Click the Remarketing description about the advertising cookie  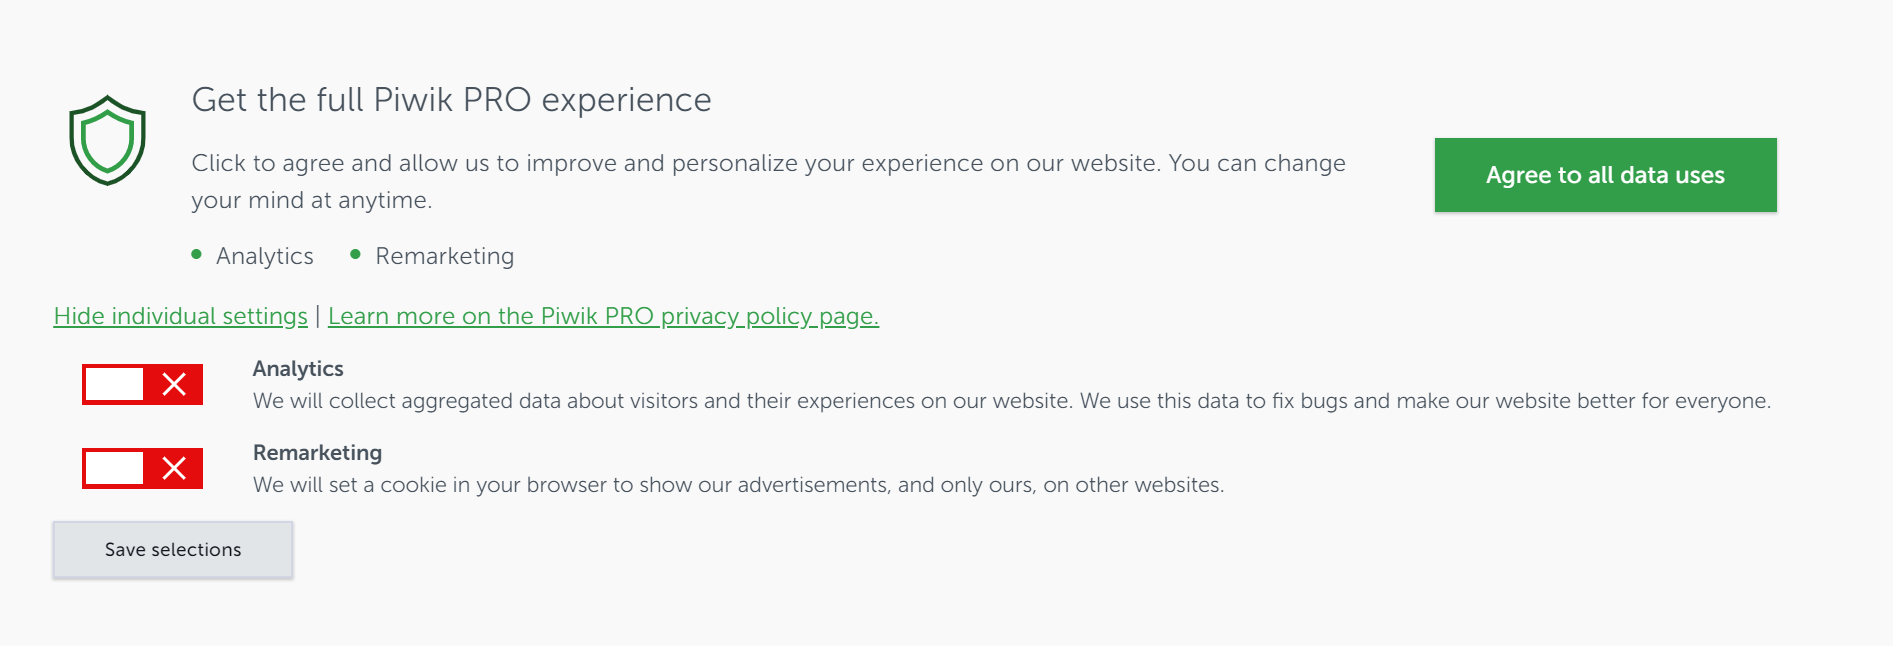click(738, 485)
